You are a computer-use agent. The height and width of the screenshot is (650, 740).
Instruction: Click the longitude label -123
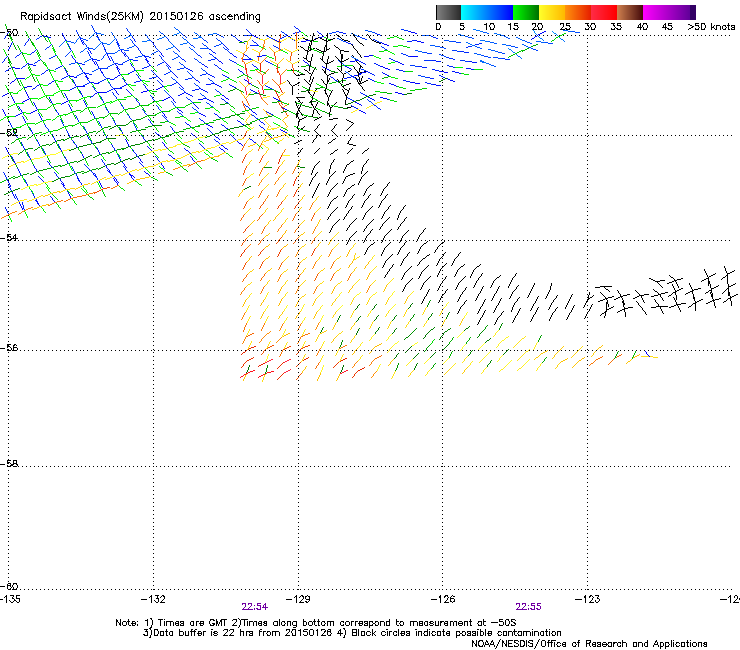coord(587,599)
